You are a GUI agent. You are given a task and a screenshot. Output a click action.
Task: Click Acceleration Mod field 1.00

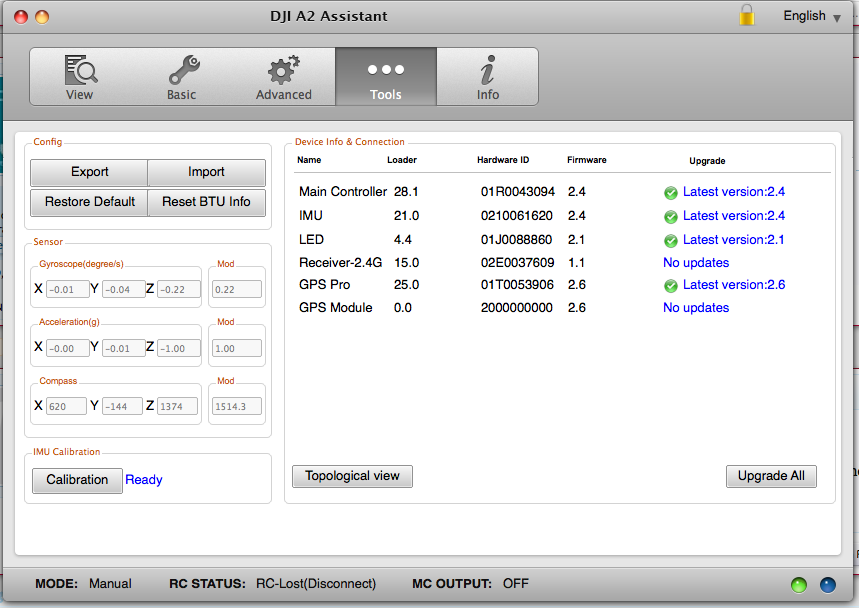[x=237, y=348]
